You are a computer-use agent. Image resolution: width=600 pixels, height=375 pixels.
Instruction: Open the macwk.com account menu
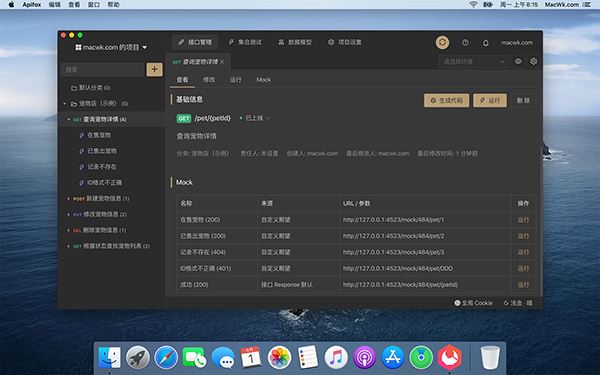[x=517, y=42]
